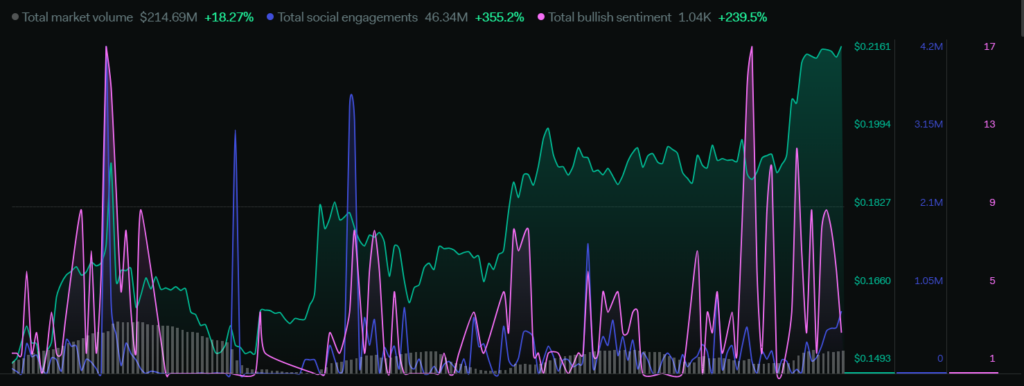Click the 17 sentiment axis label
Screen dimensions: 1024x386
(990, 46)
